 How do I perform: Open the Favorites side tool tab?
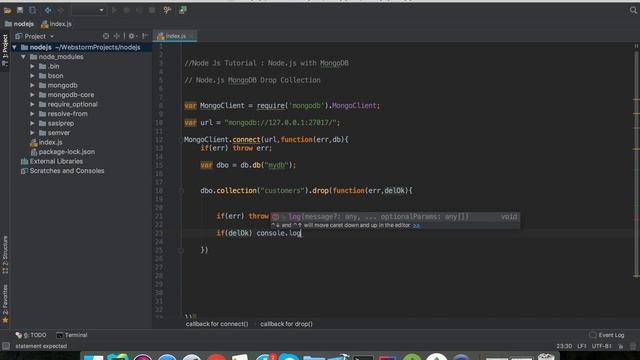(x=5, y=304)
